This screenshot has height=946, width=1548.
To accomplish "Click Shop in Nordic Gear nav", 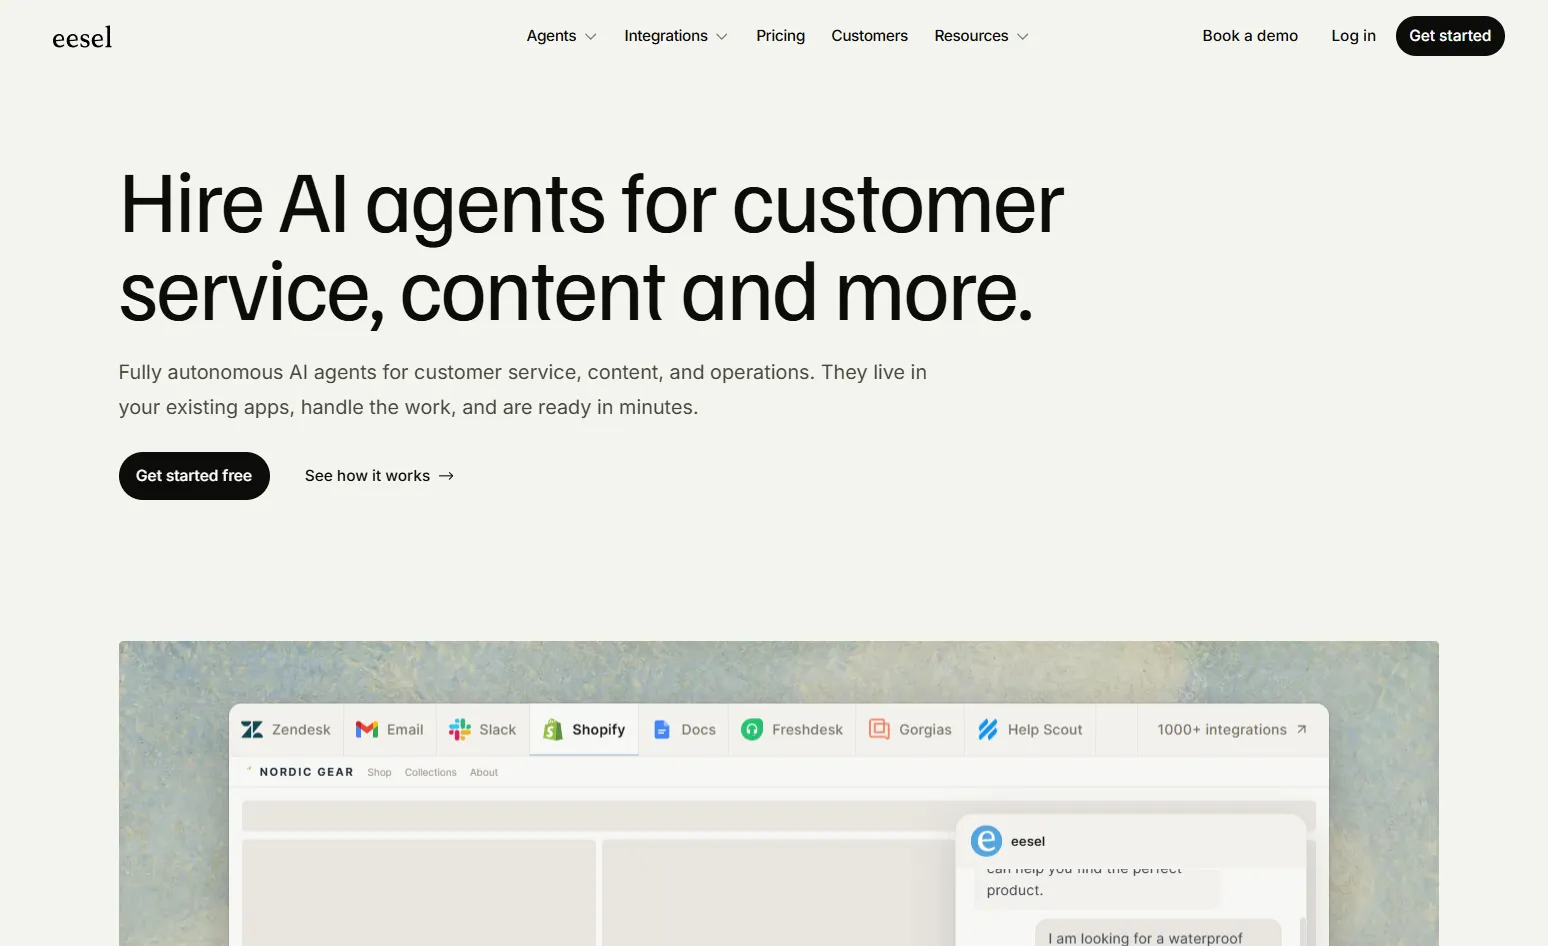I will [379, 772].
